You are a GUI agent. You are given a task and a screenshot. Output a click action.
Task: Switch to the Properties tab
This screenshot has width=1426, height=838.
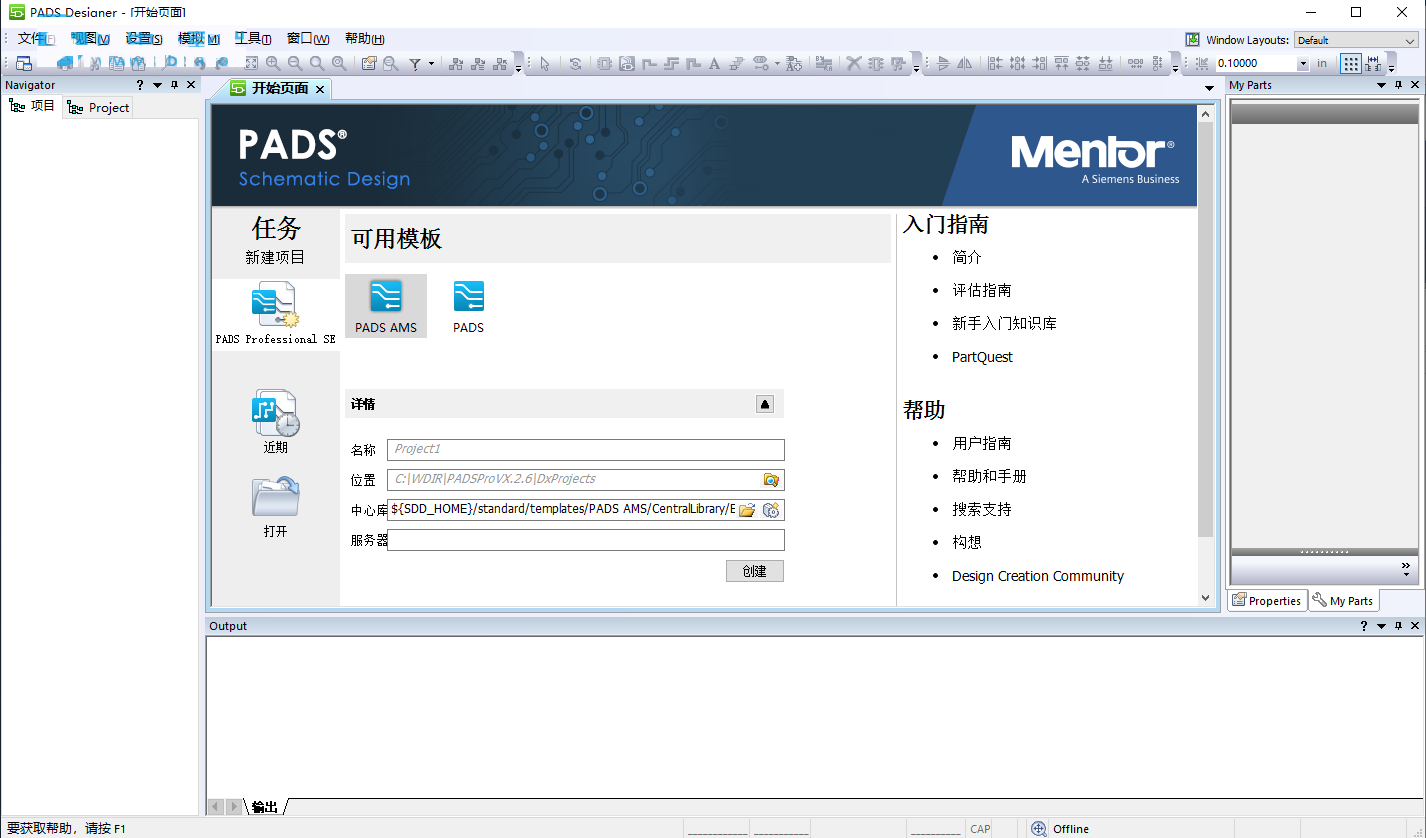click(x=1267, y=600)
